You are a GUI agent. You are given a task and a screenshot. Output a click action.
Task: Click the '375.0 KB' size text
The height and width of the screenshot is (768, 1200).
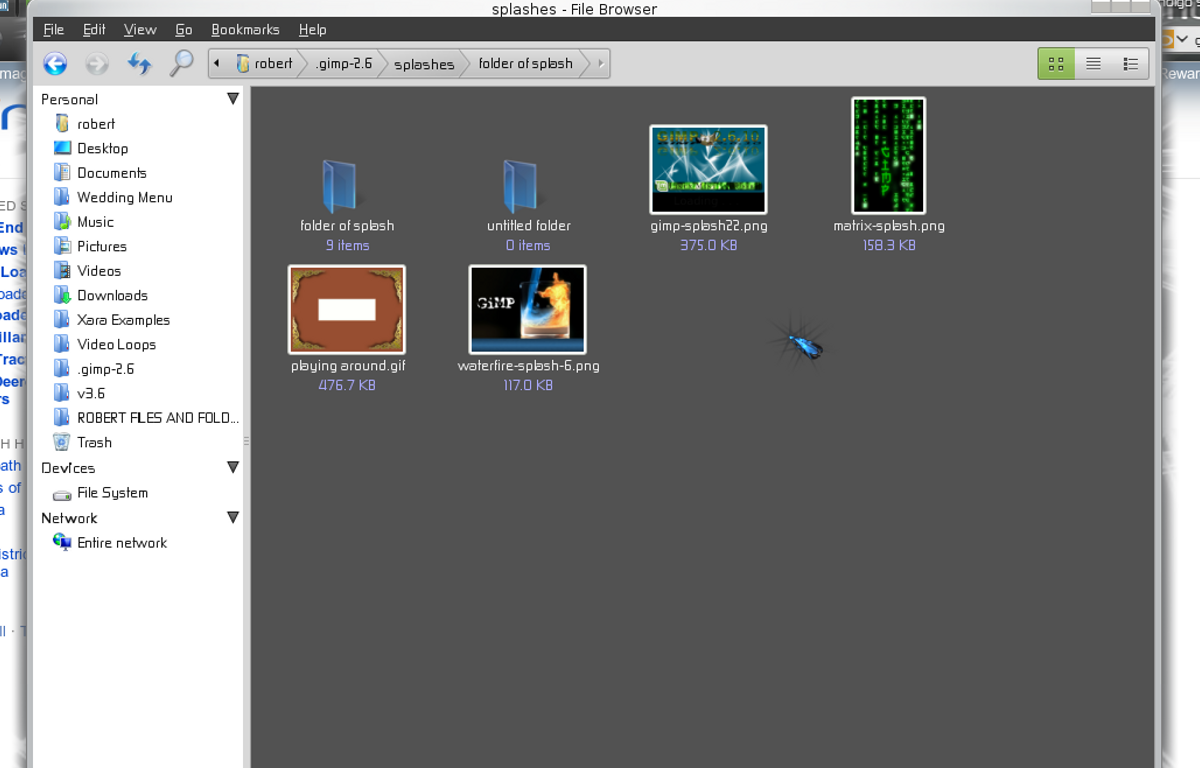coord(709,245)
